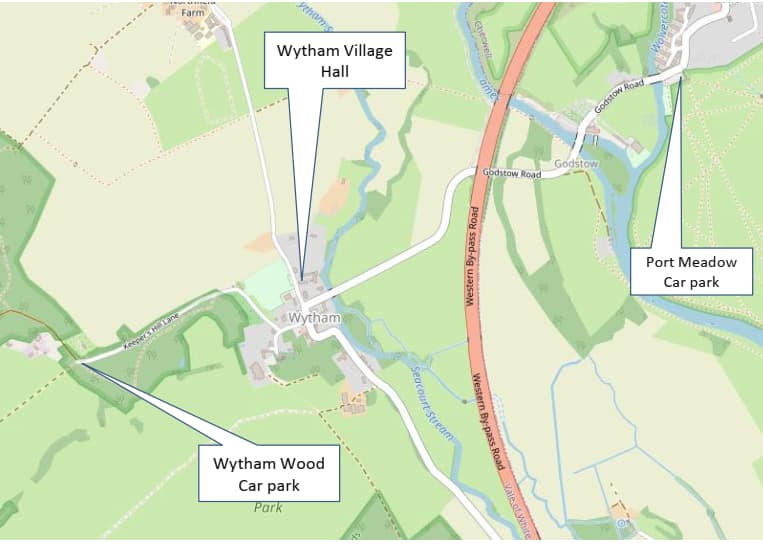
Task: Click the Wytham Village Hall callout box
Action: pos(335,60)
